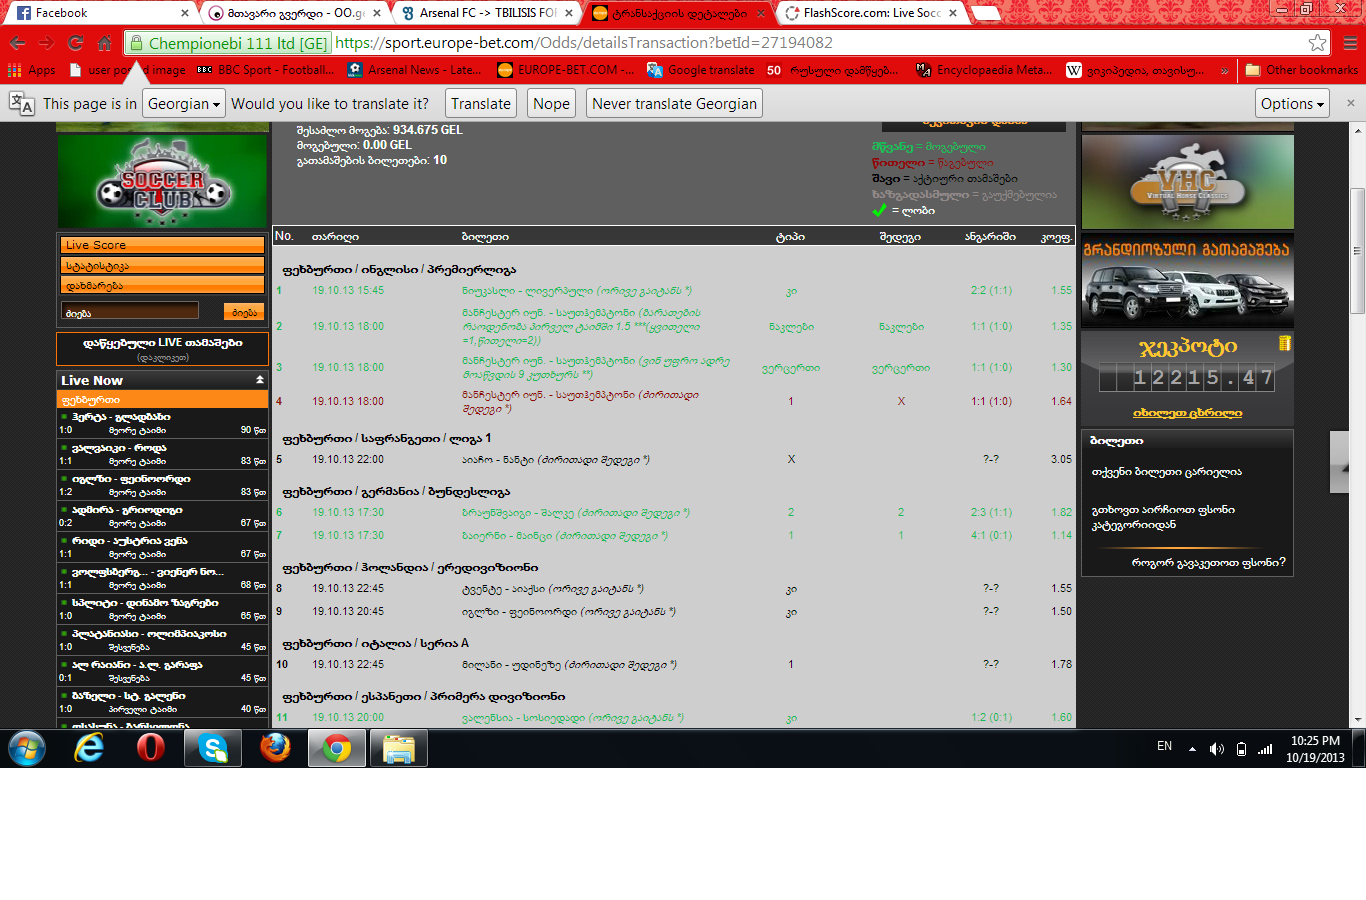1366x900 pixels.
Task: Bookmark this page with the star icon
Action: 1317,43
